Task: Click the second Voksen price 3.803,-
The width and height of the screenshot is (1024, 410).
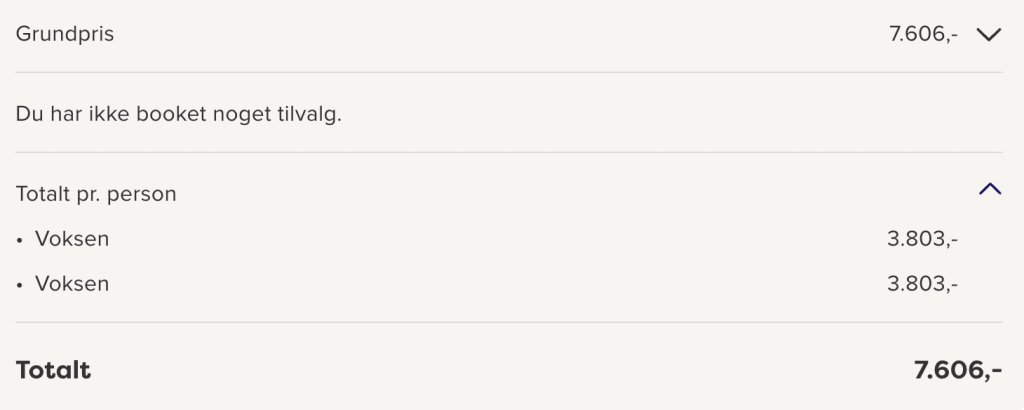Action: tap(922, 284)
